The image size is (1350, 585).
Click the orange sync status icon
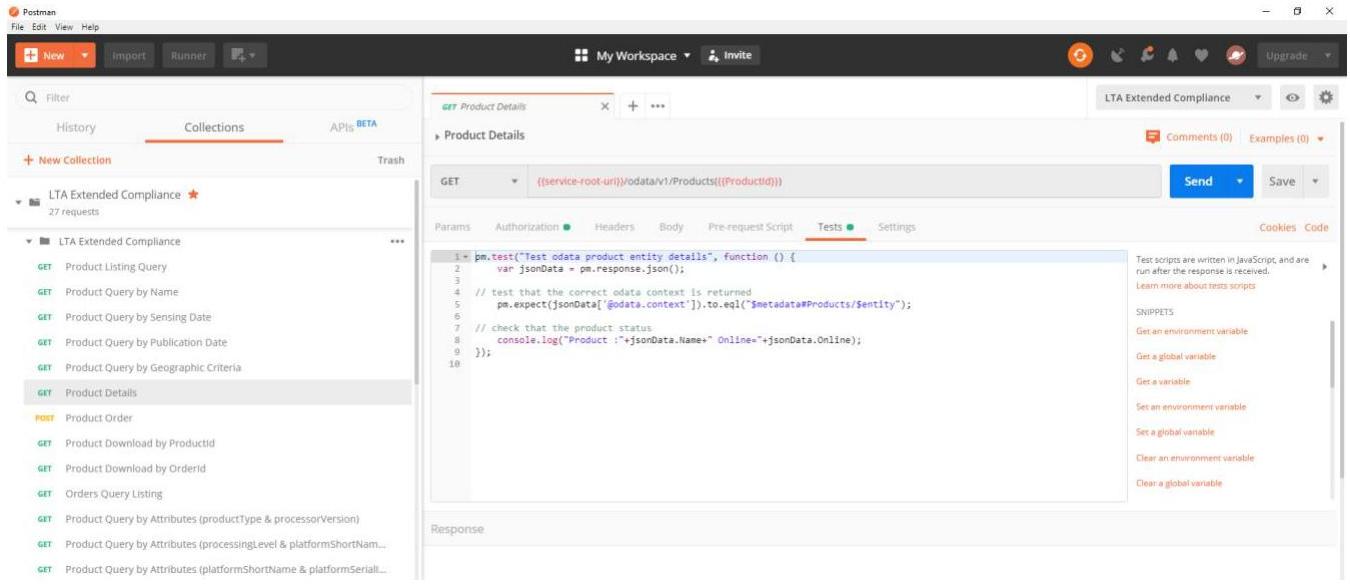[x=1080, y=56]
